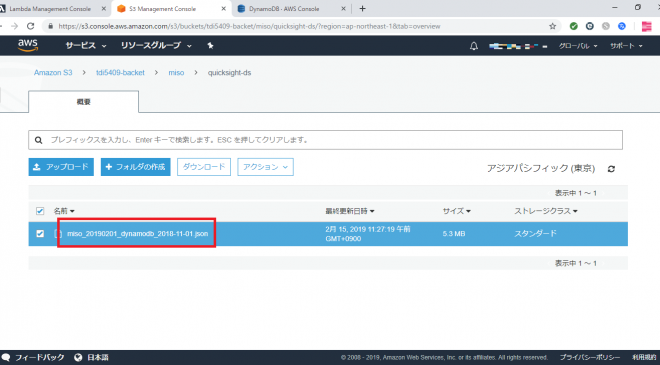The image size is (660, 365).
Task: Focus the prefix search input field
Action: [325, 140]
